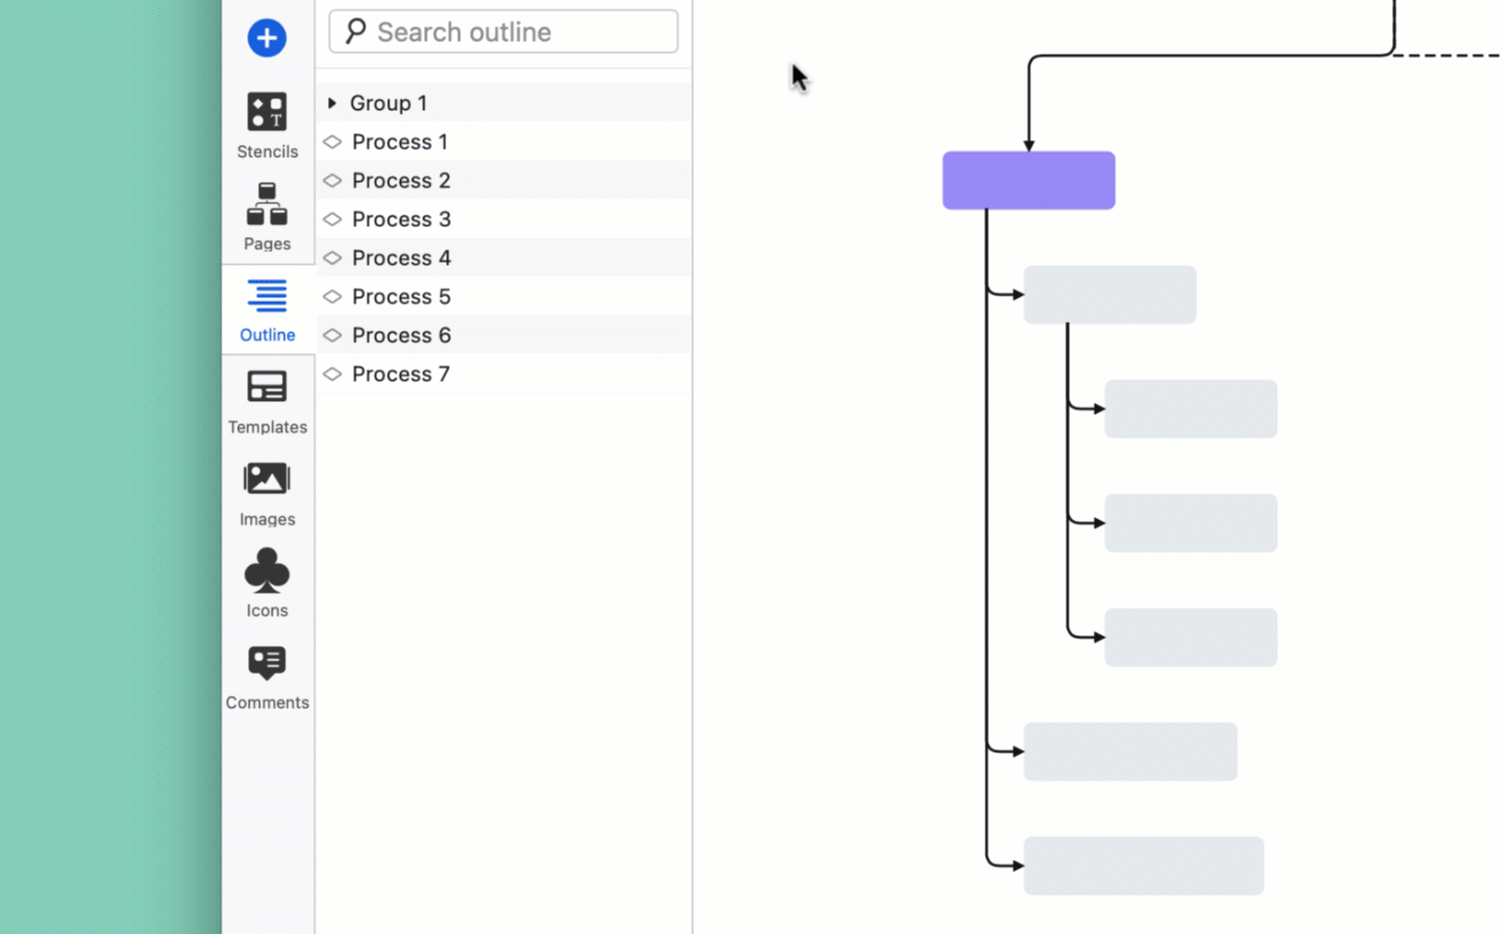Select the Outline sidebar icon
Viewport: 1501px width, 934px height.
click(x=266, y=307)
